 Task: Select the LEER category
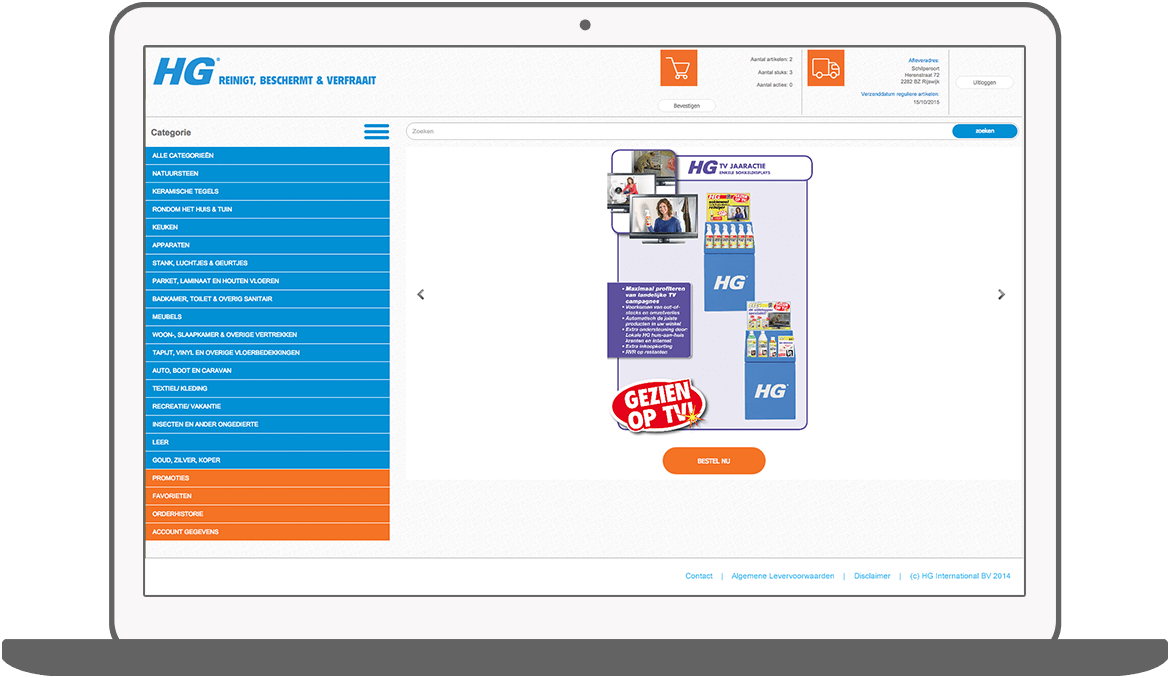(267, 442)
